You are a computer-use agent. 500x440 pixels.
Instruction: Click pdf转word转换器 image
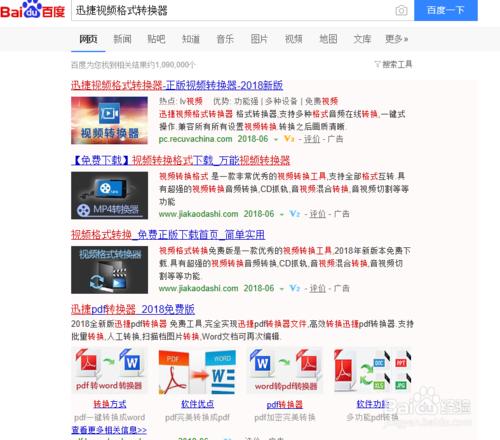pos(109,371)
